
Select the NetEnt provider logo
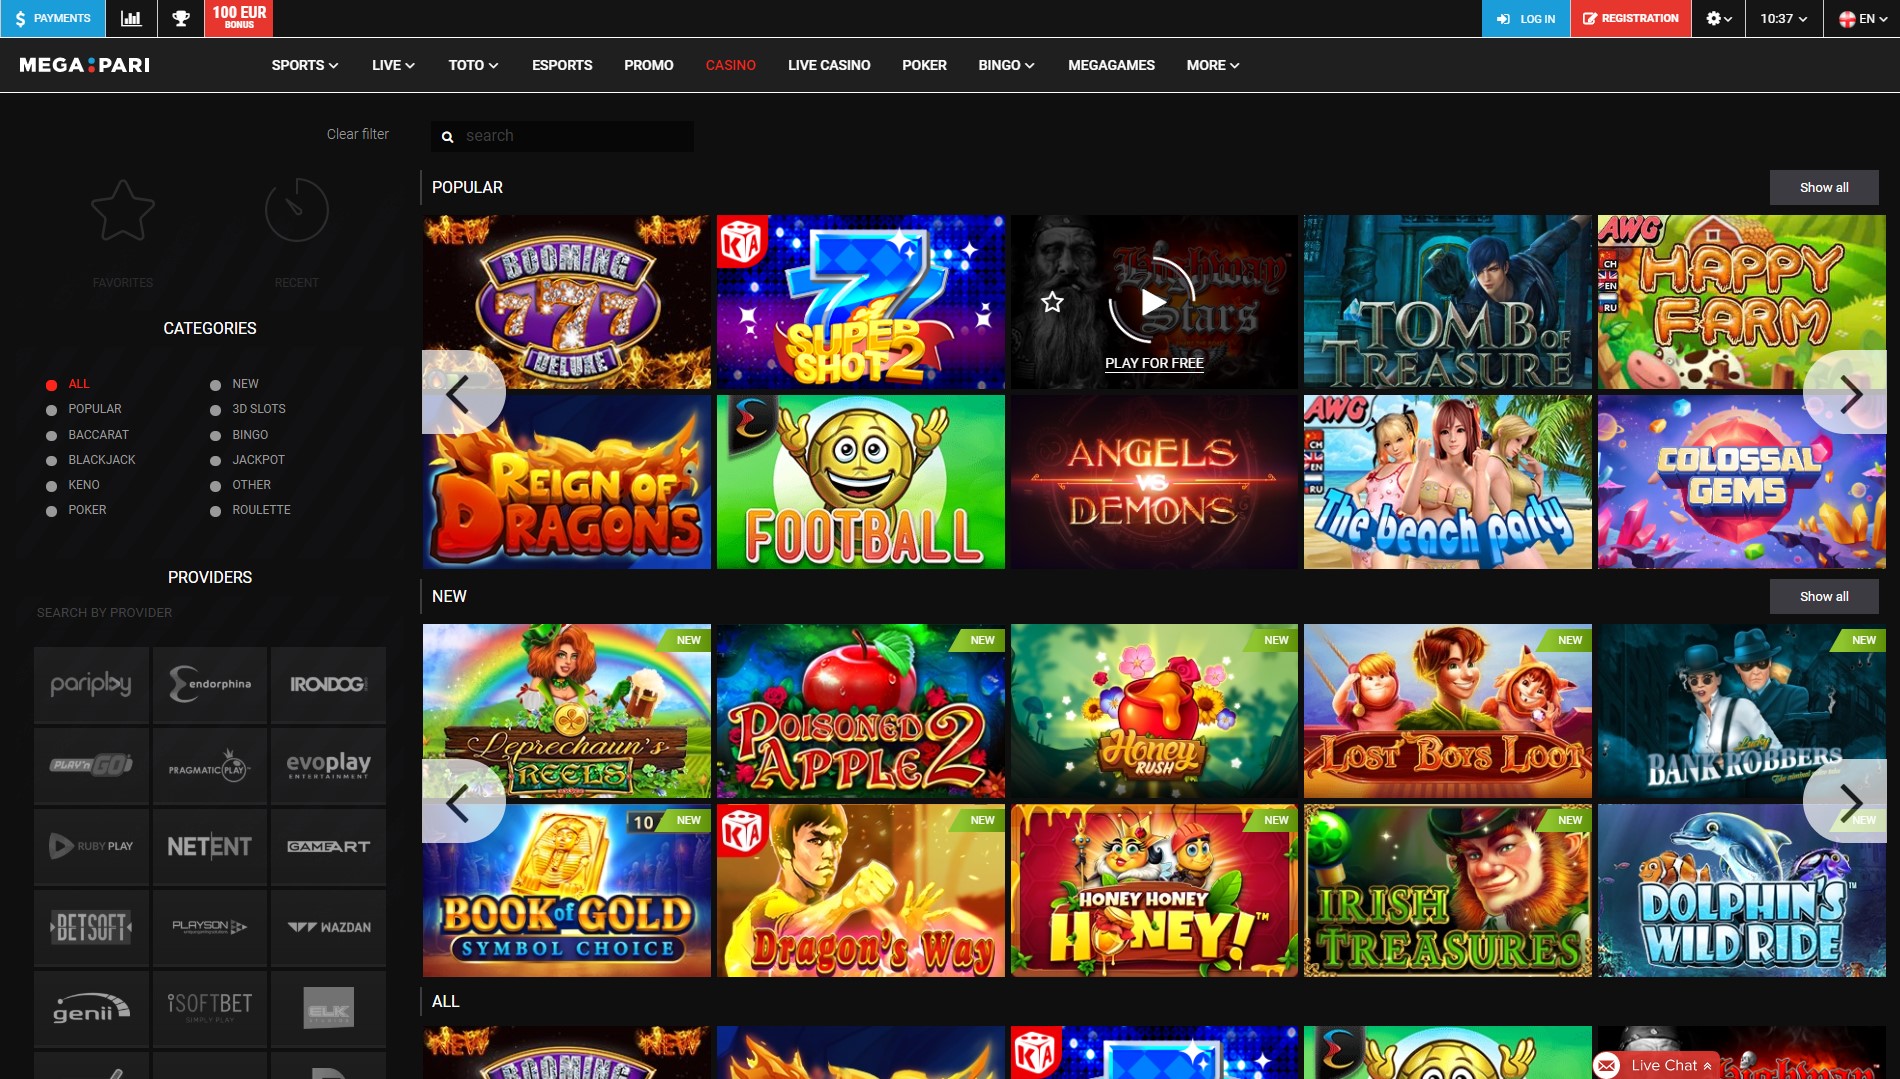coord(210,847)
